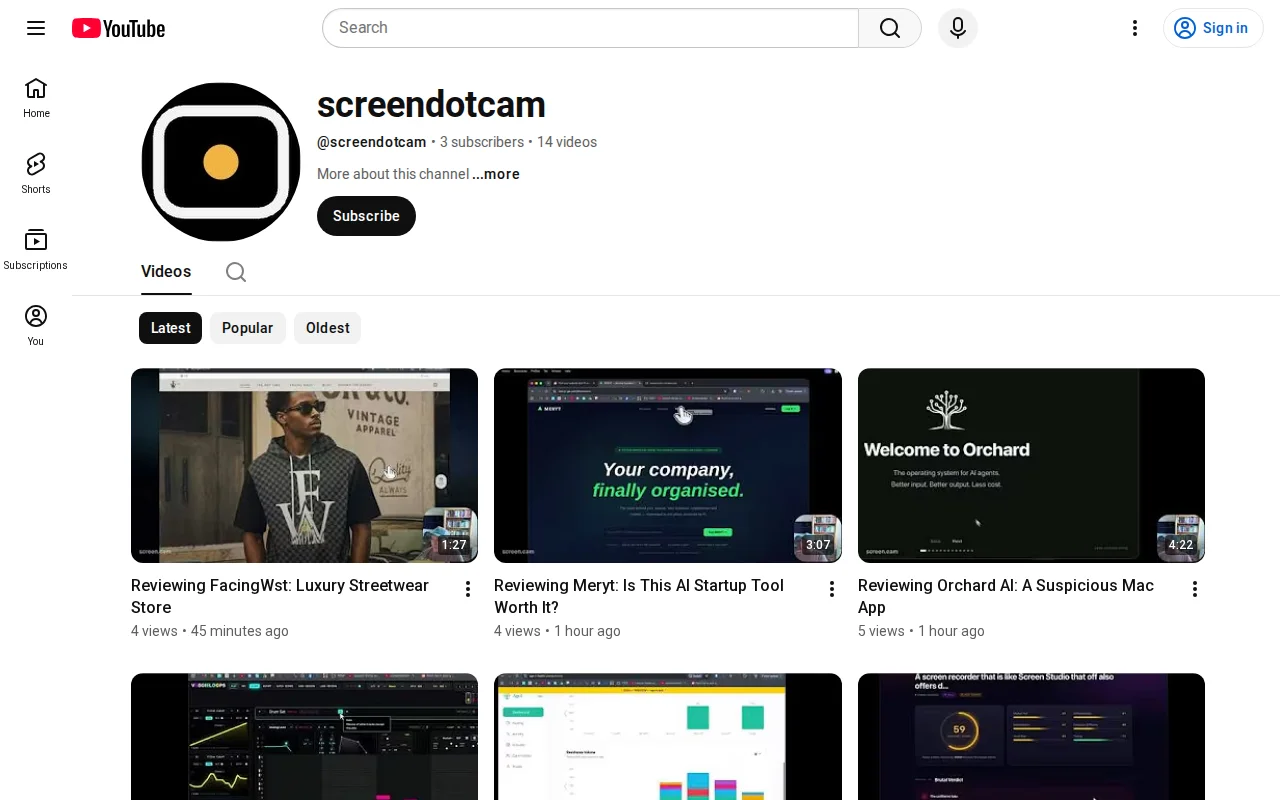Click the '3 subscribers' text
1280x800 pixels.
[482, 142]
